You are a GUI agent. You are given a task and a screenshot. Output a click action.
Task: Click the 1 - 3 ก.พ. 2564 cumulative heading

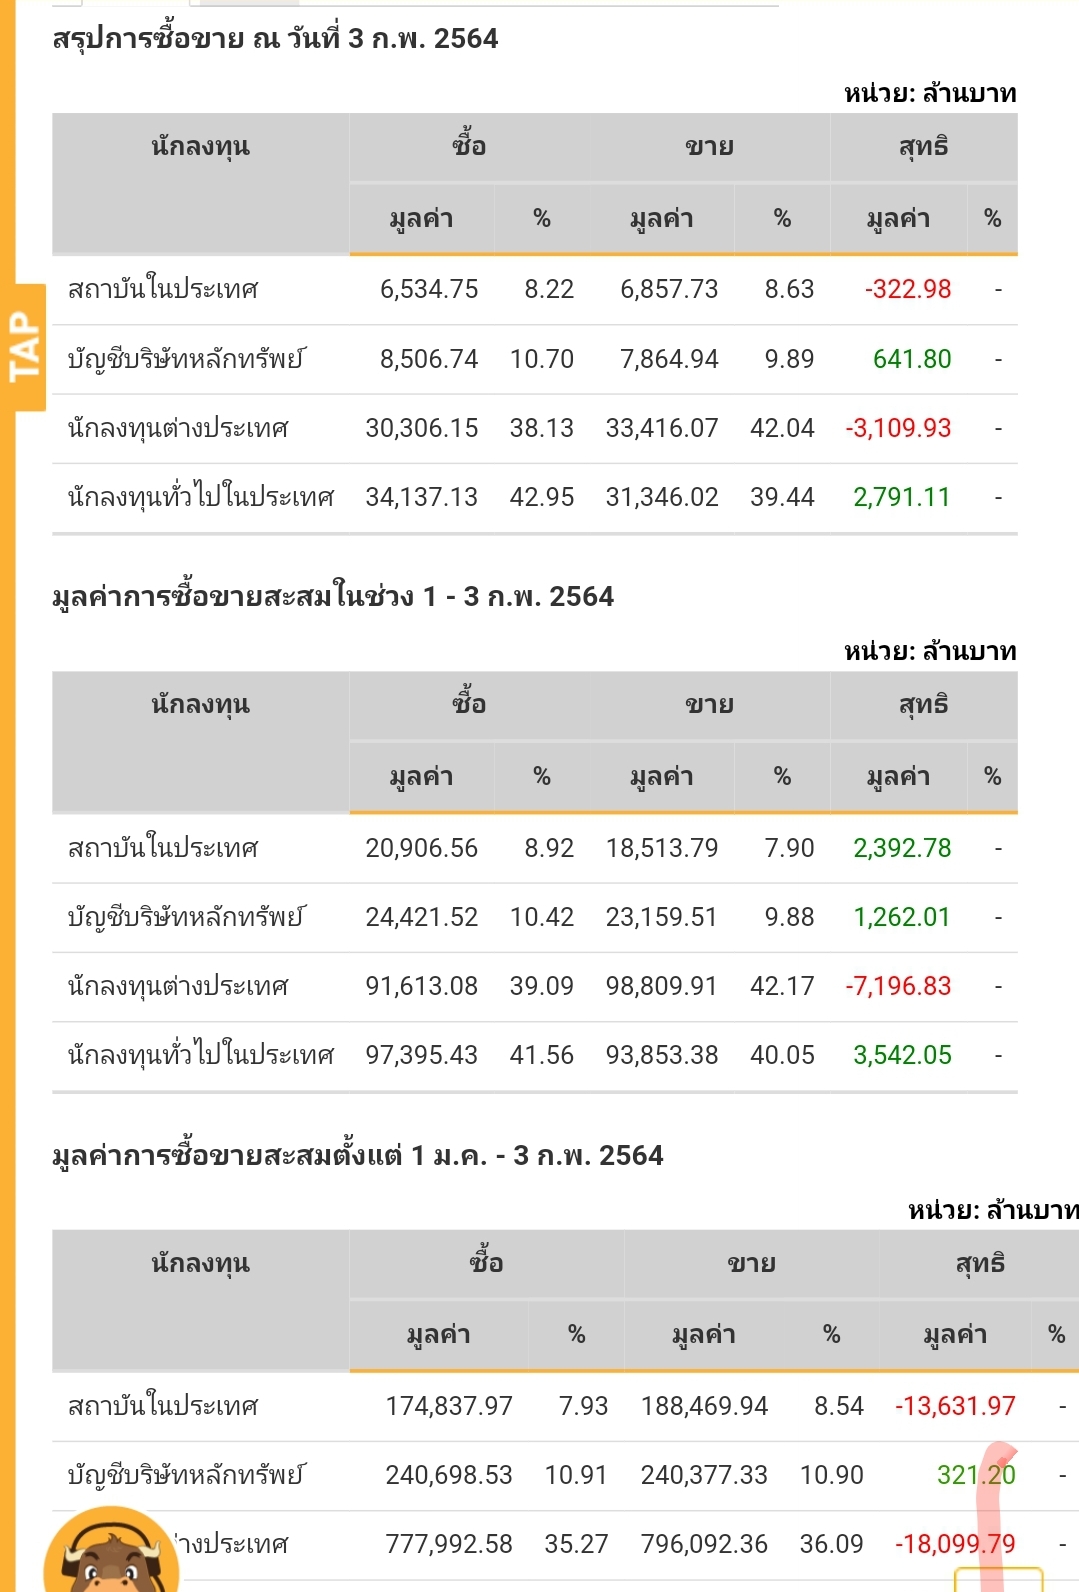pos(333,597)
